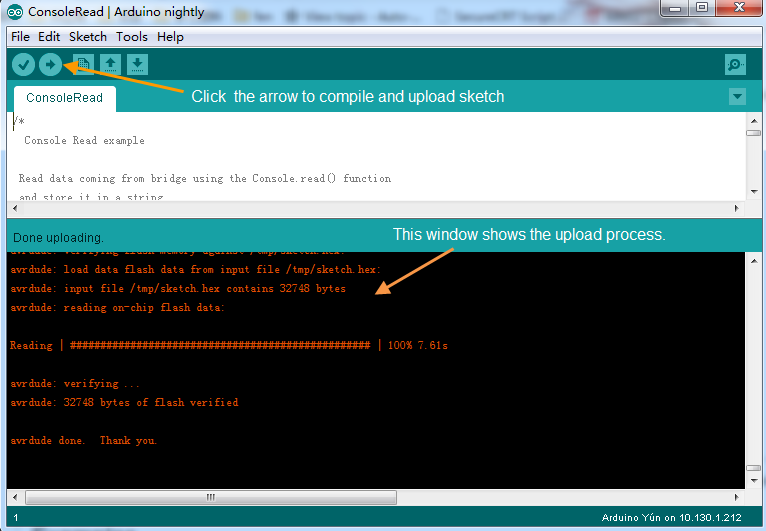Open the Sketch menu
This screenshot has height=531, width=766.
click(x=88, y=37)
